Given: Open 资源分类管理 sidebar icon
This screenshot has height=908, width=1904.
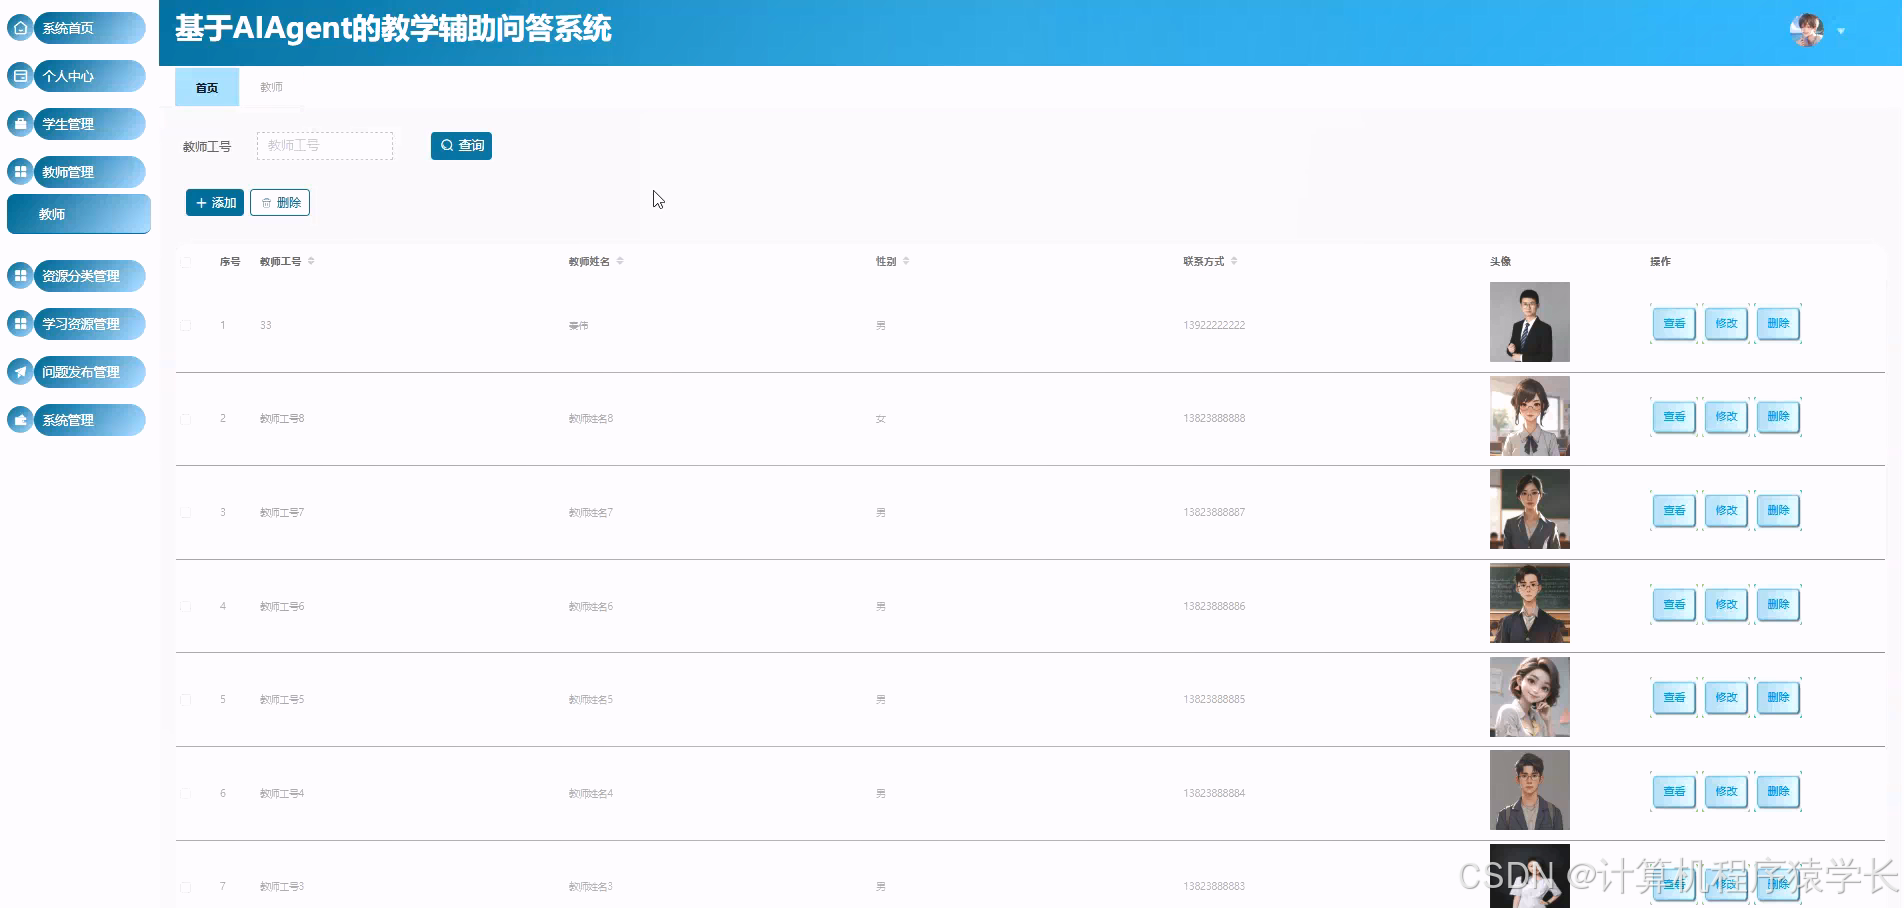Looking at the screenshot, I should pyautogui.click(x=20, y=275).
